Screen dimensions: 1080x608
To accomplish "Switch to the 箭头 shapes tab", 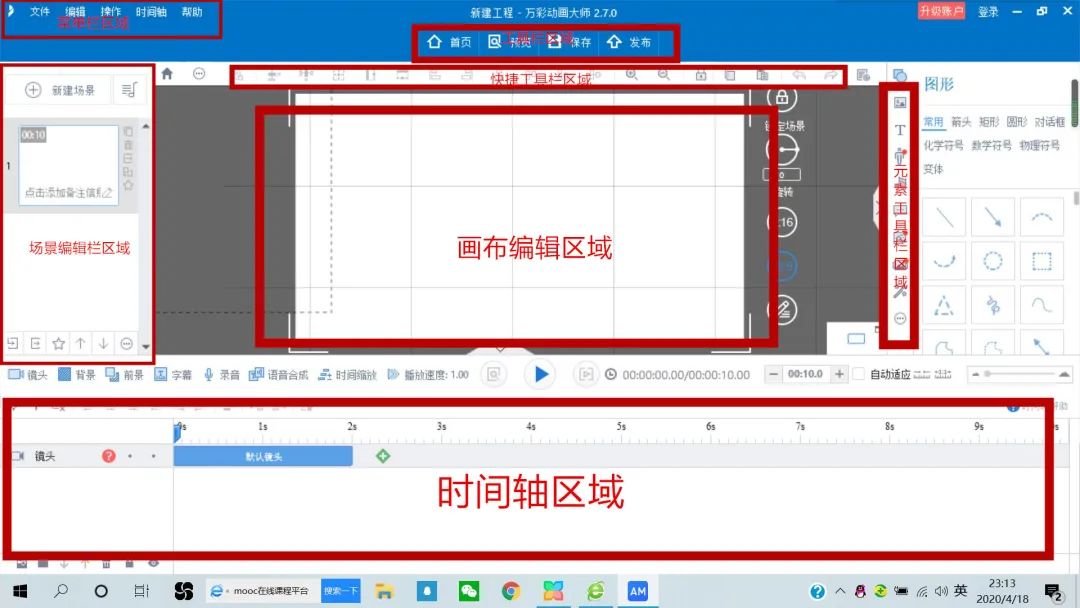I will (x=959, y=121).
